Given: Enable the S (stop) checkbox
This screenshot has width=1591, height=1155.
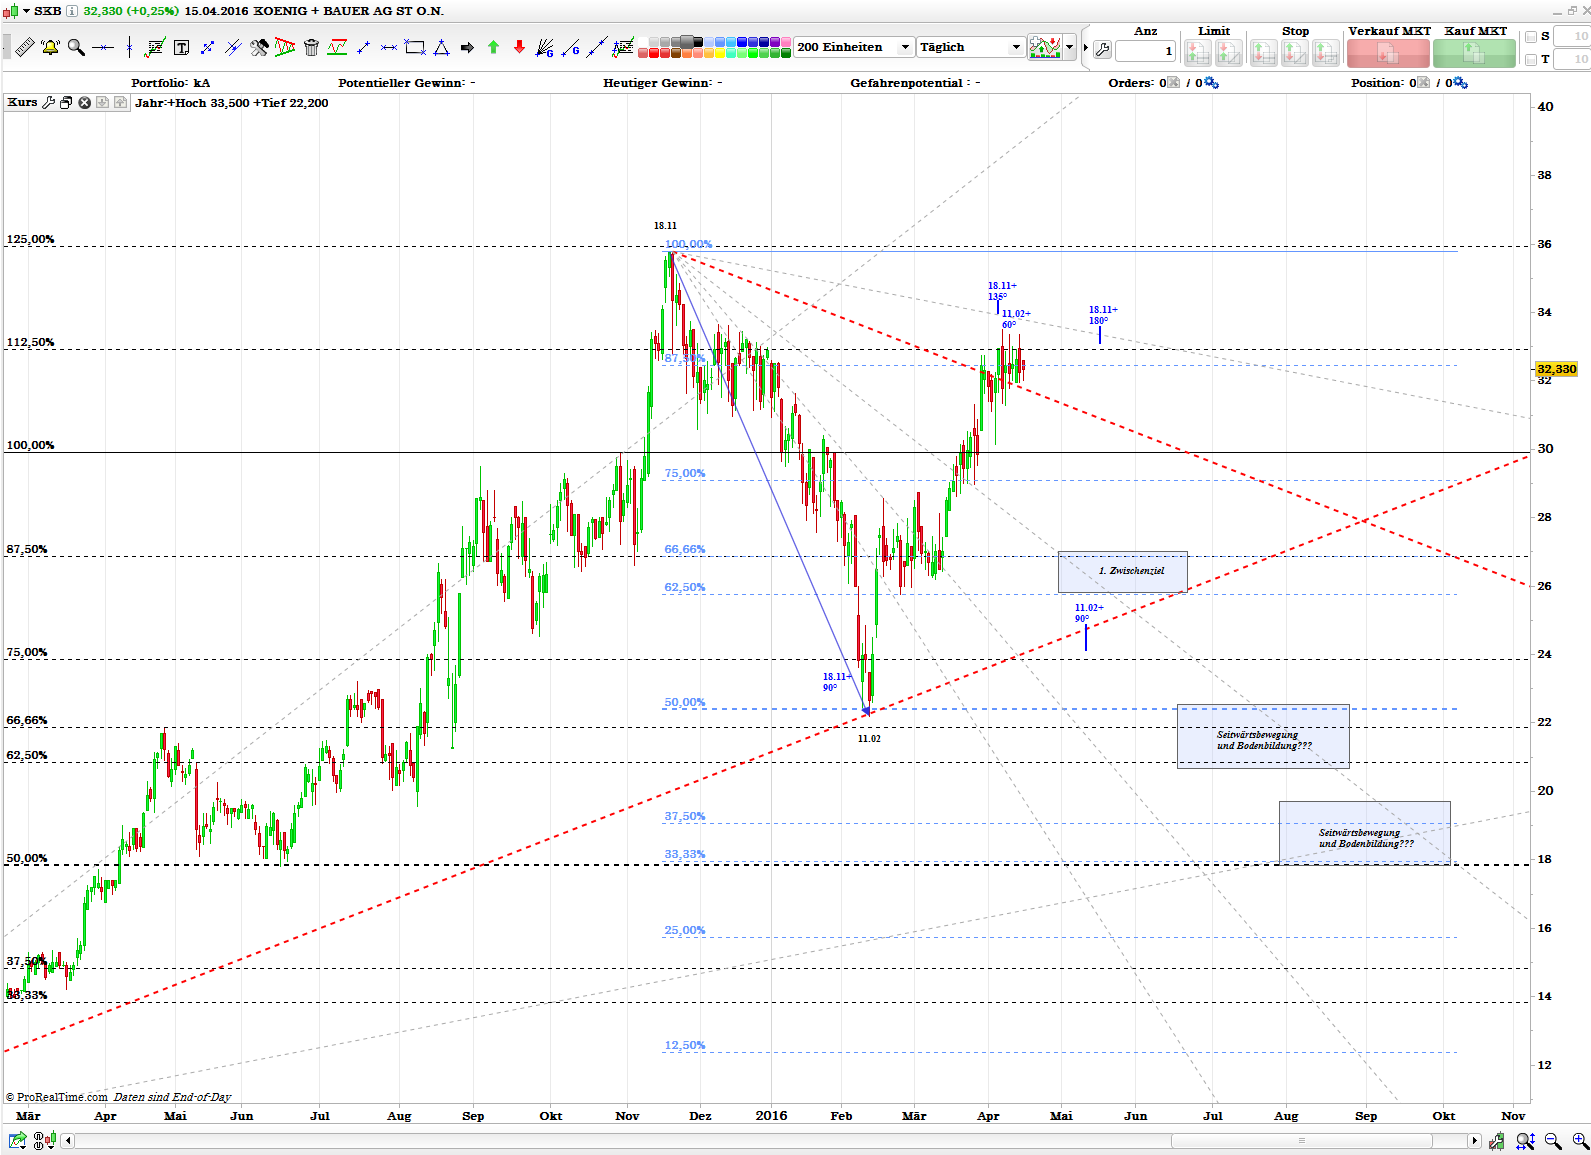Looking at the screenshot, I should [x=1531, y=37].
